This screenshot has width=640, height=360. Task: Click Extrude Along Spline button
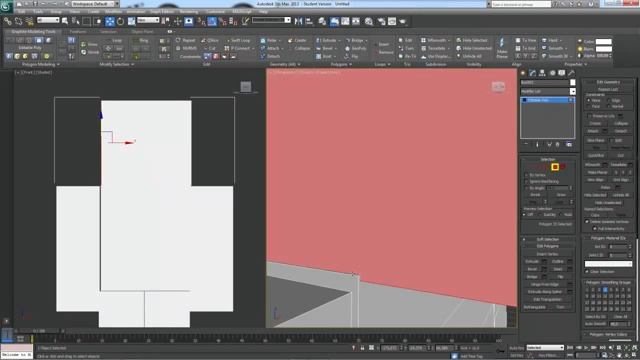click(x=544, y=292)
